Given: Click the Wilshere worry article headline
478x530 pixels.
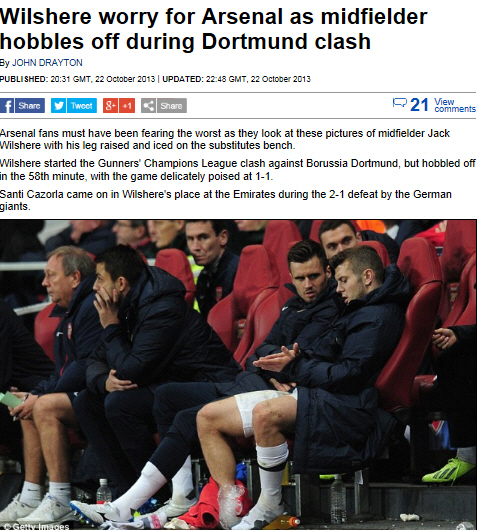Looking at the screenshot, I should pos(214,29).
